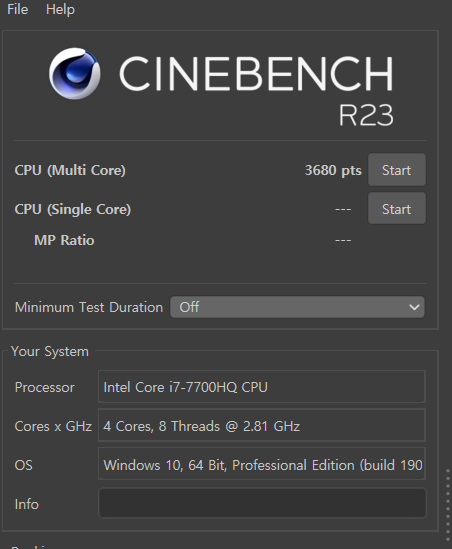
Task: Click the 3680 pts multi core score
Action: click(x=333, y=171)
